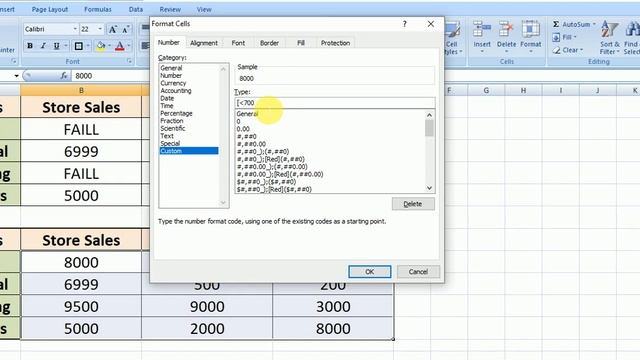This screenshot has width=640, height=360.
Task: Open the Review ribbon tab
Action: [x=170, y=9]
